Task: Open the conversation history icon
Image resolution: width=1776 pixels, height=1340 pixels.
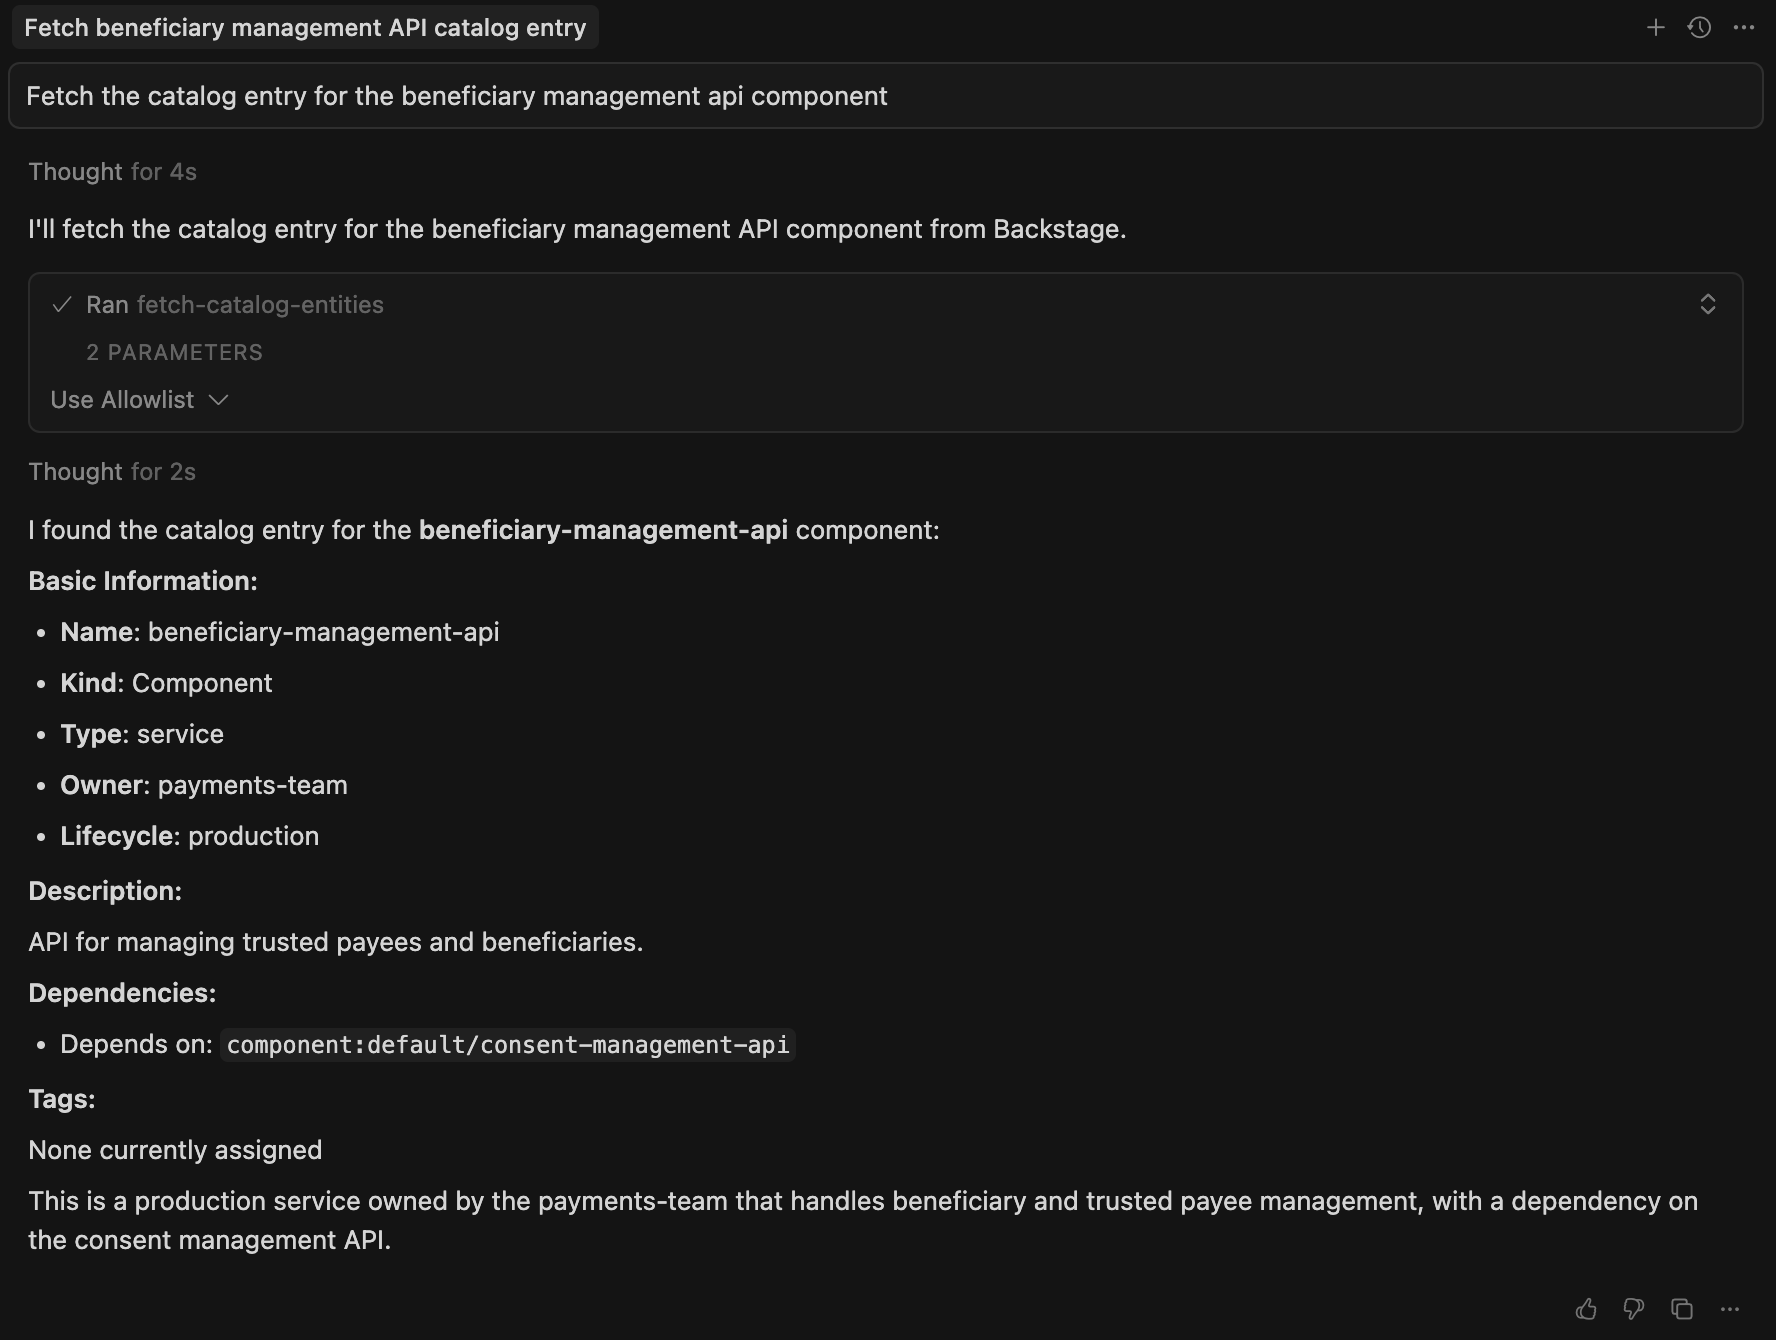Action: click(x=1700, y=27)
